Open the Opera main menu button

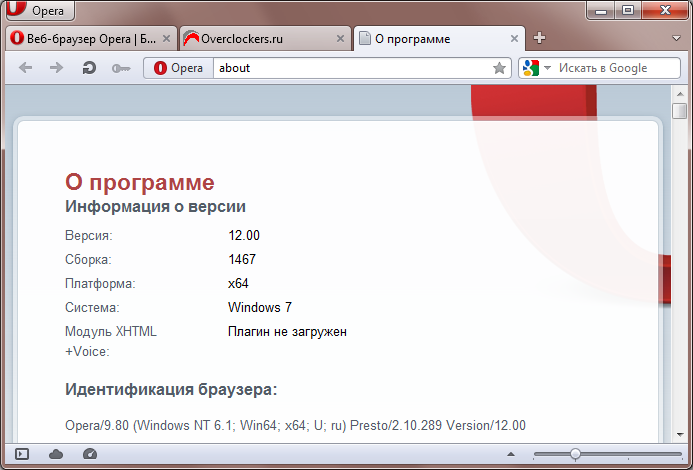40,10
